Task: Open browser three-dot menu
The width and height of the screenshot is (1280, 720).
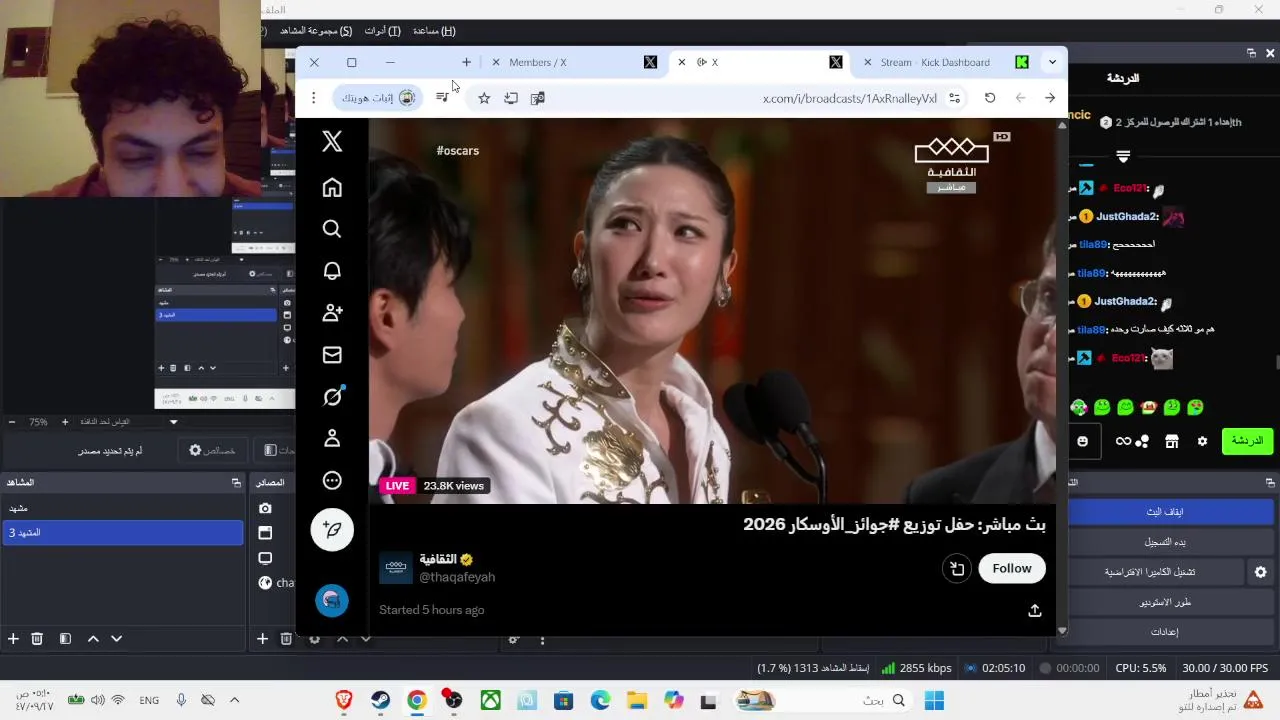Action: click(x=314, y=98)
